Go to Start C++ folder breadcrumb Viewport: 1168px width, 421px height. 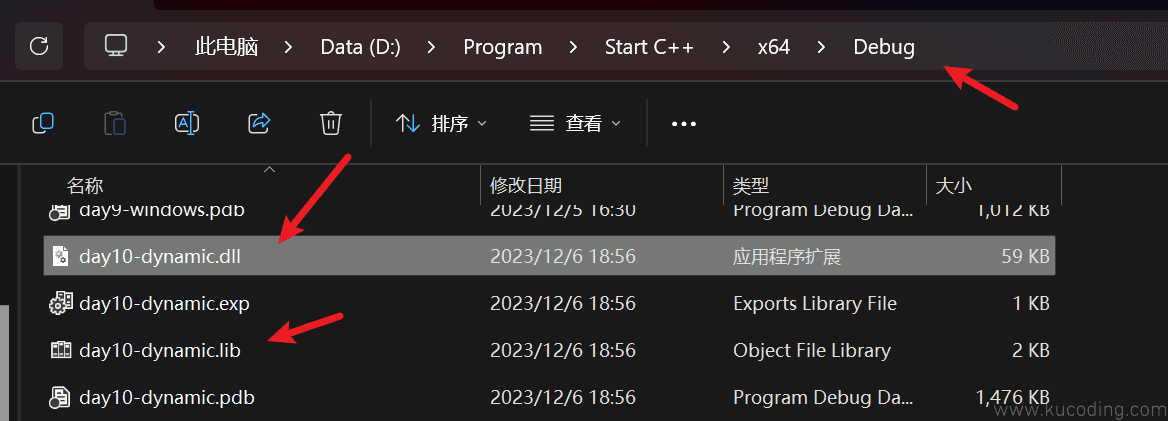[649, 47]
